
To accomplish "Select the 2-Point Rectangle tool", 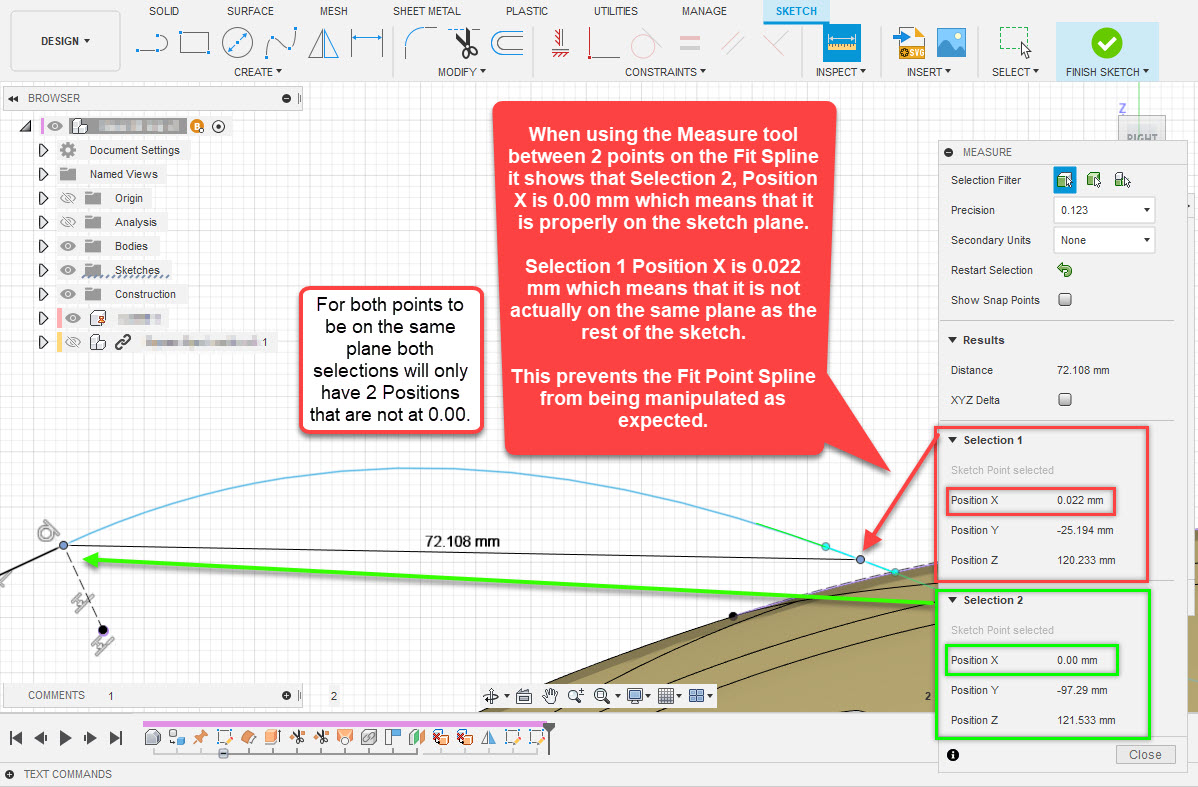I will point(194,42).
